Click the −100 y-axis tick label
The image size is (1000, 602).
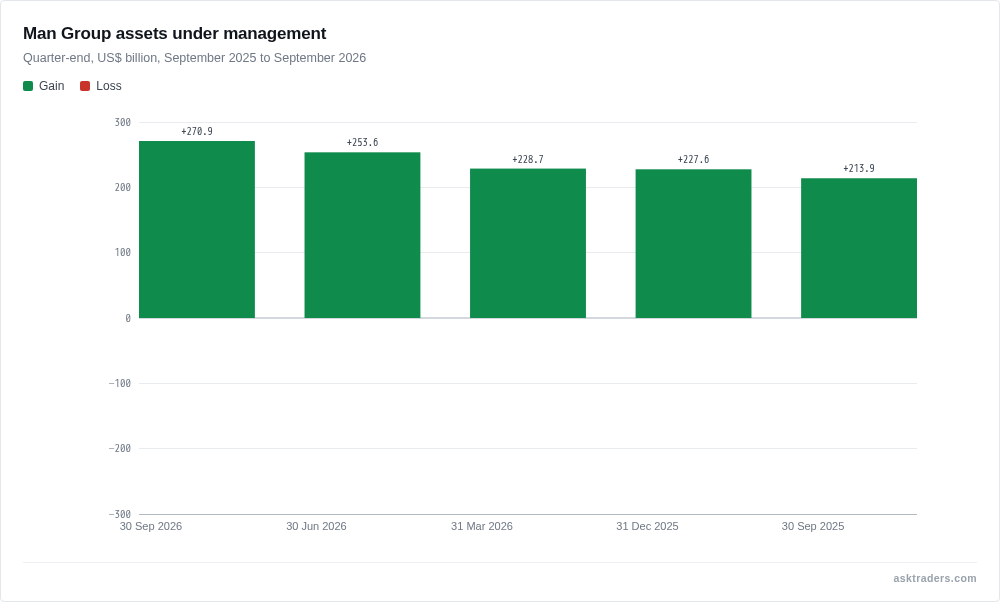[x=120, y=383]
